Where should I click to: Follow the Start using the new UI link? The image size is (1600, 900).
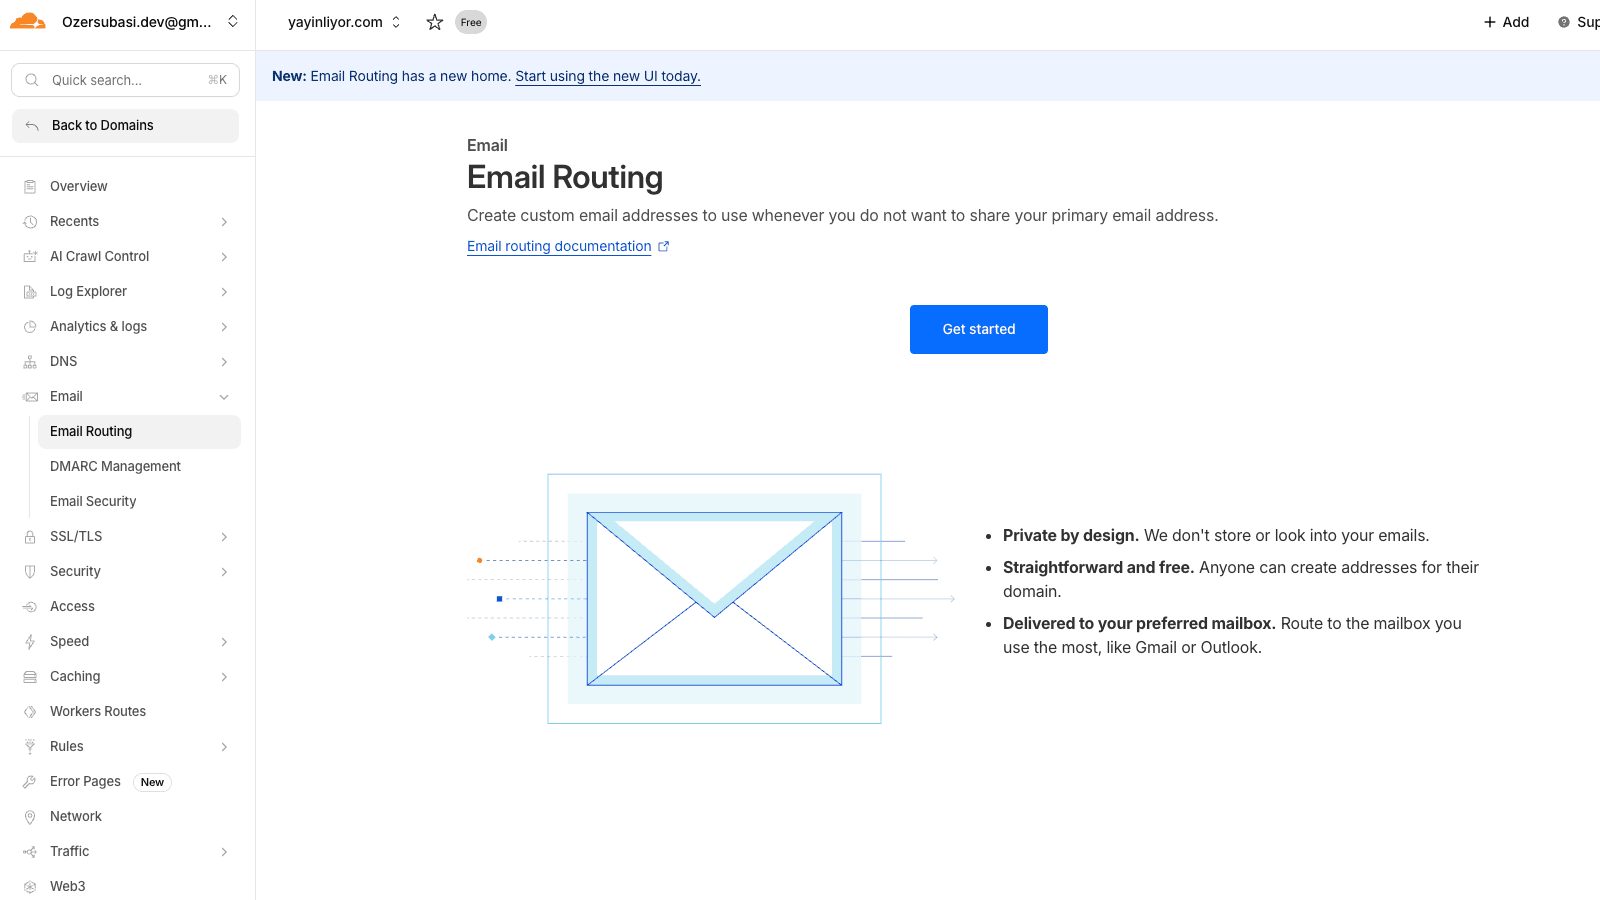[x=607, y=76]
